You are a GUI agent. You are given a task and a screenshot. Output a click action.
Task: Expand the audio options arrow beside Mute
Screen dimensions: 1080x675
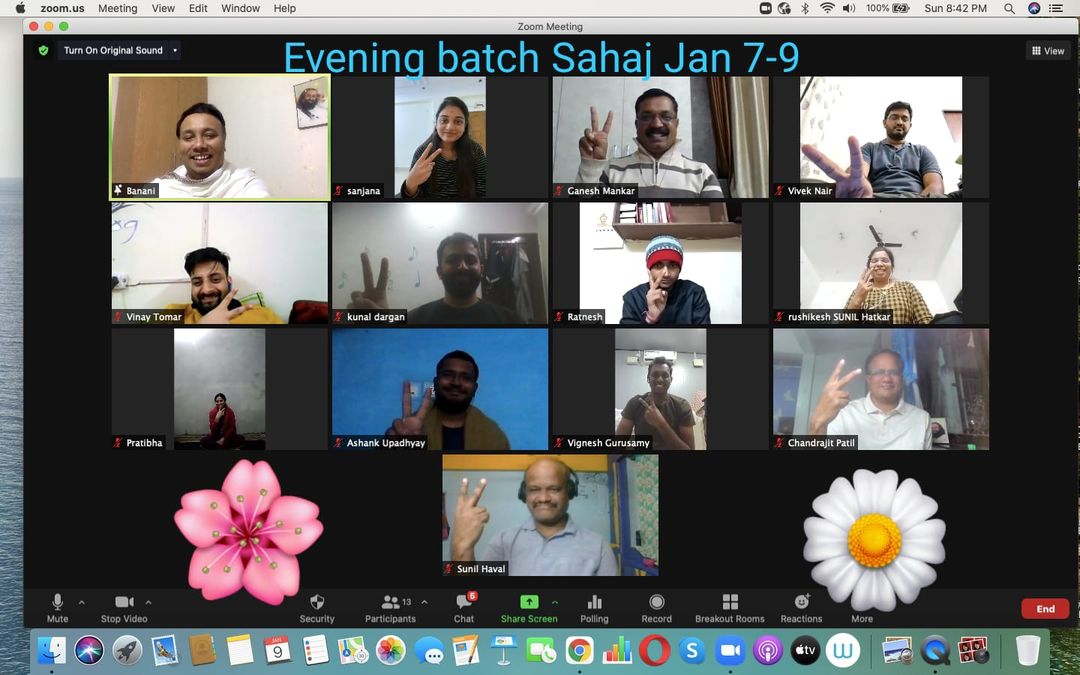(x=82, y=602)
